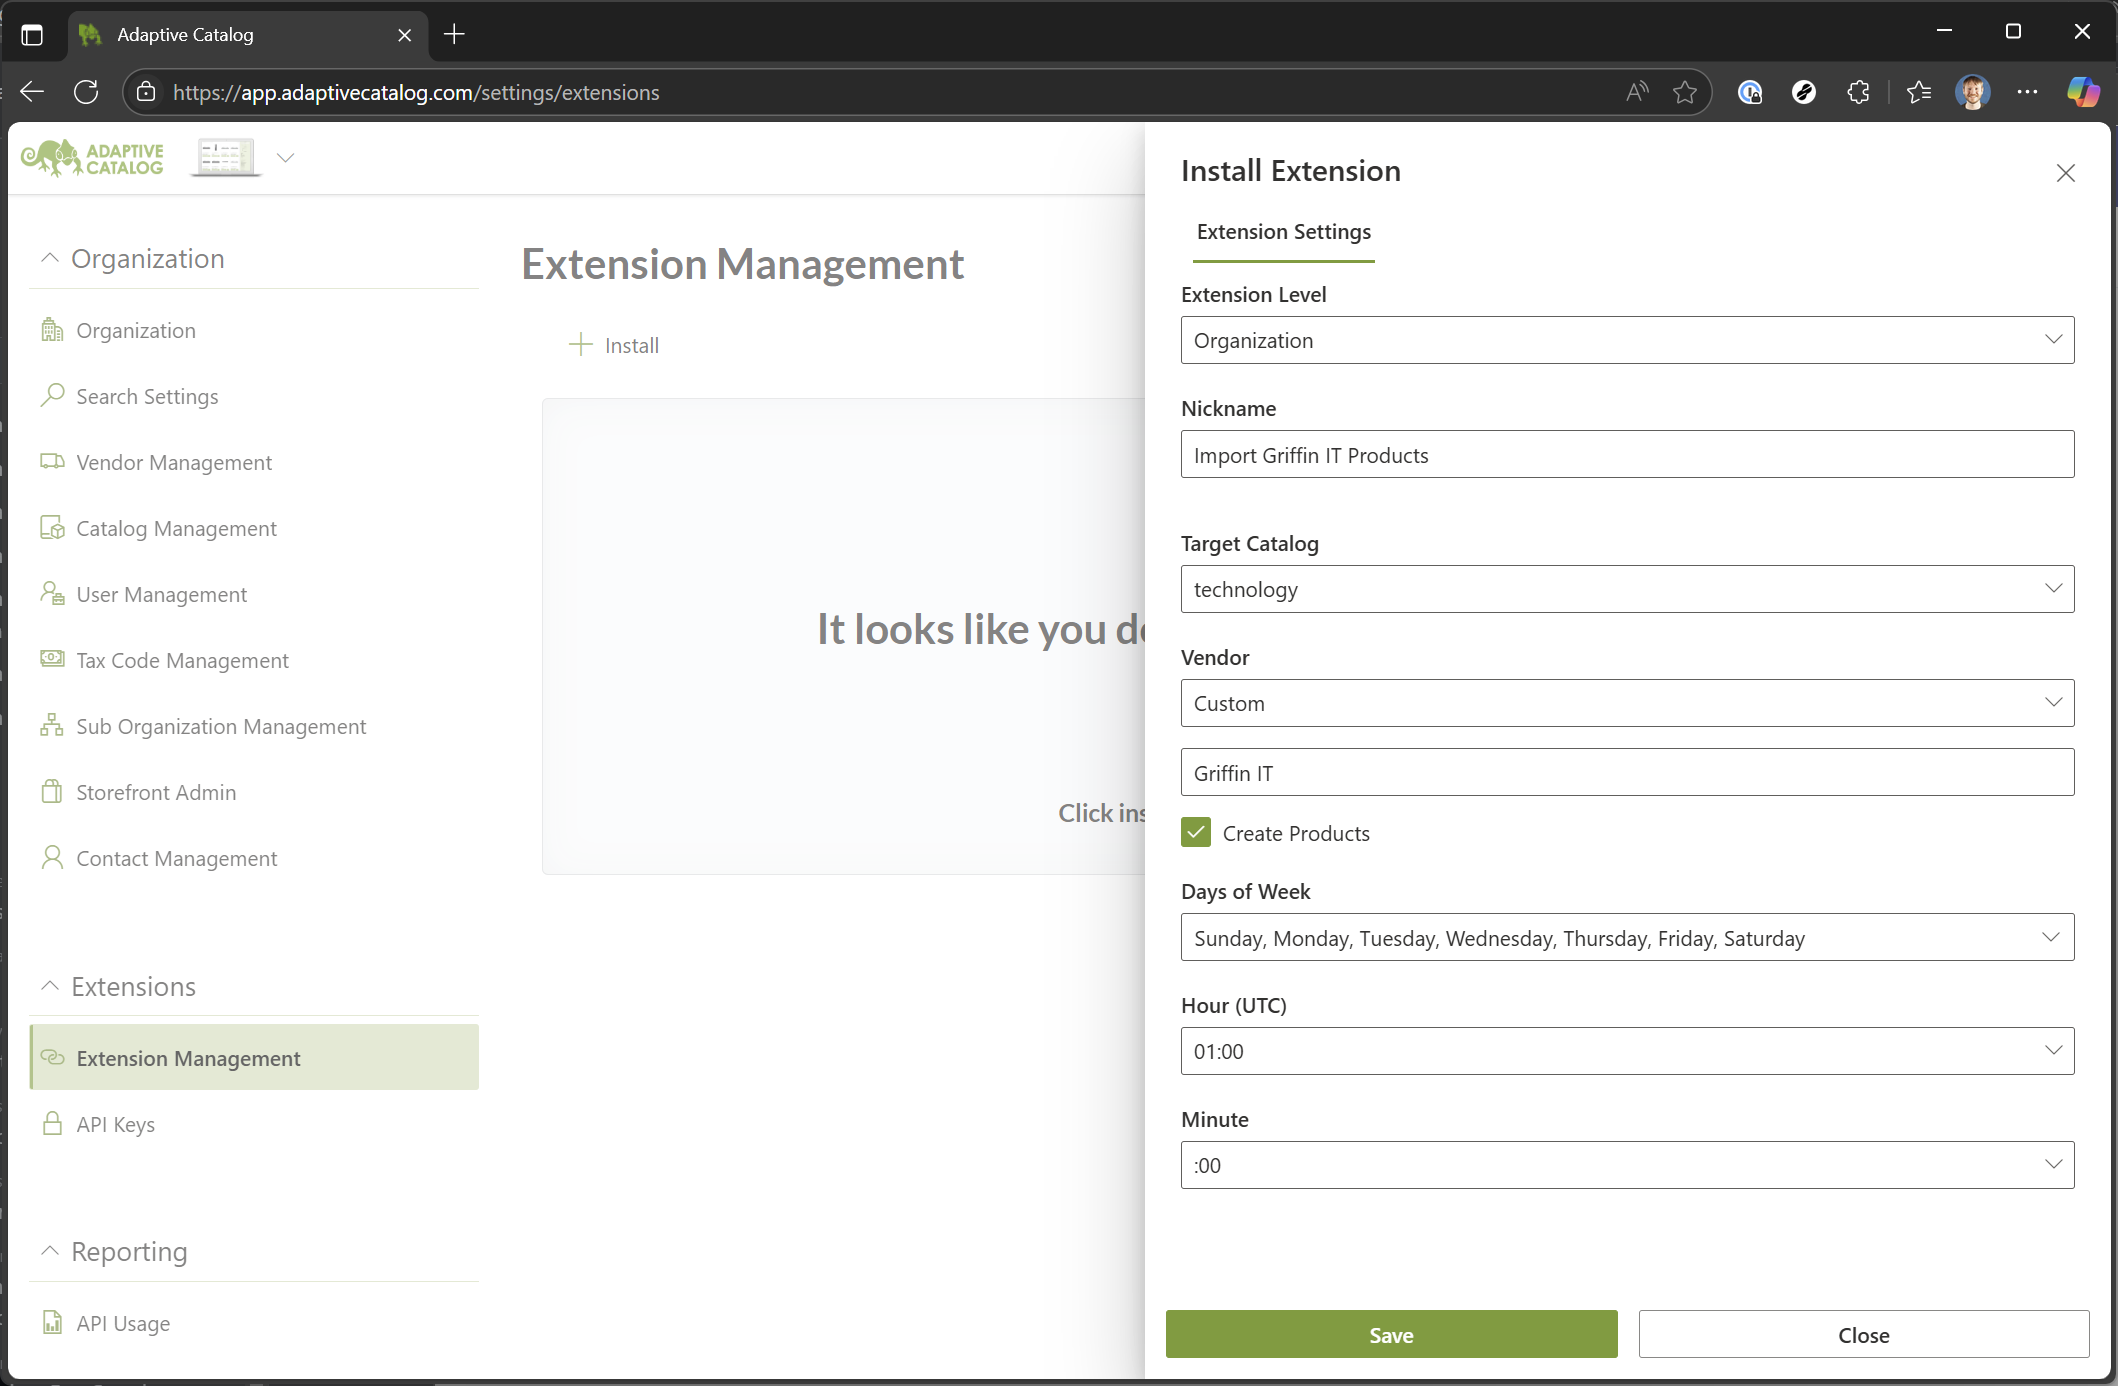Open Contact Management person icon
The width and height of the screenshot is (2118, 1386).
52,858
